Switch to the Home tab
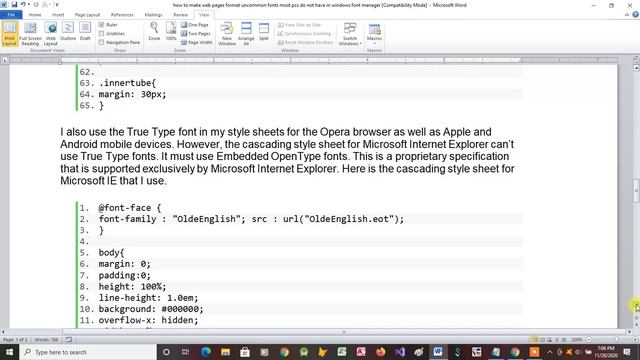The image size is (640, 360). [35, 15]
